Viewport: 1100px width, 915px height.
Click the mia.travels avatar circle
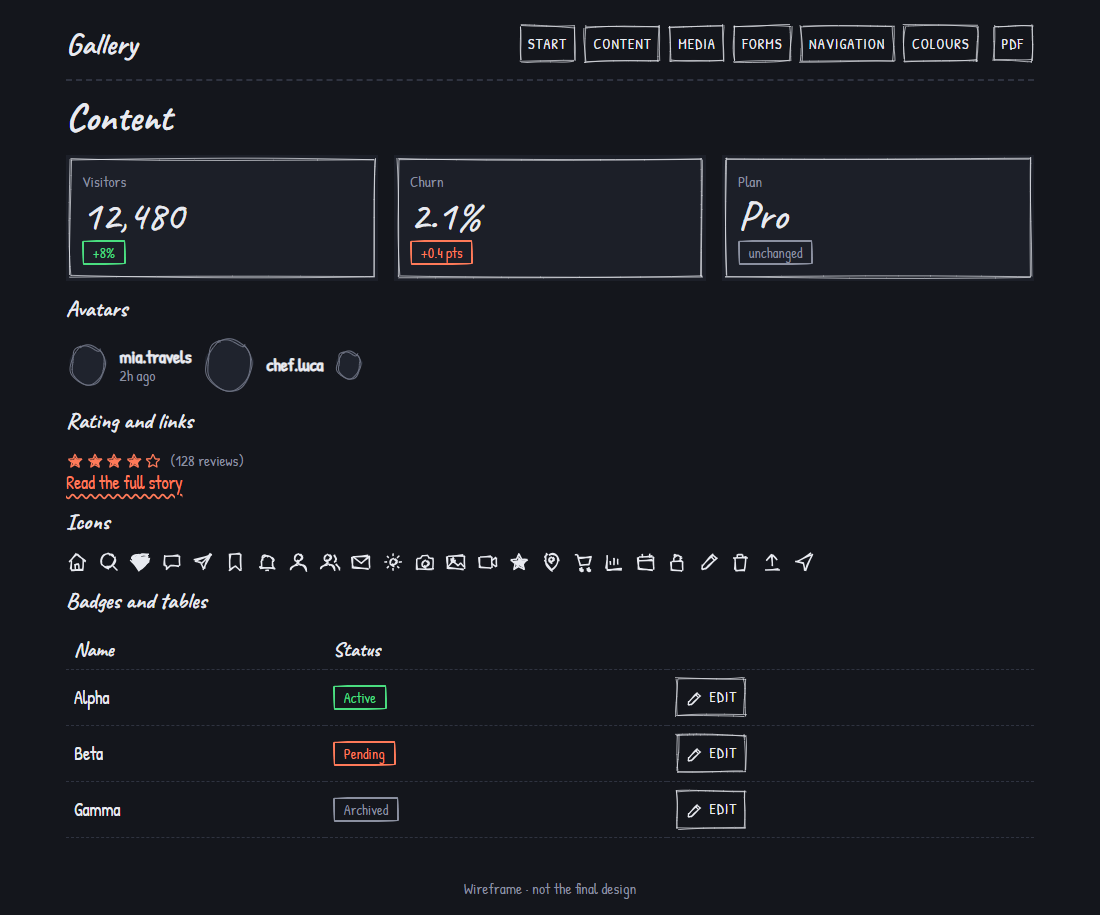tap(88, 365)
